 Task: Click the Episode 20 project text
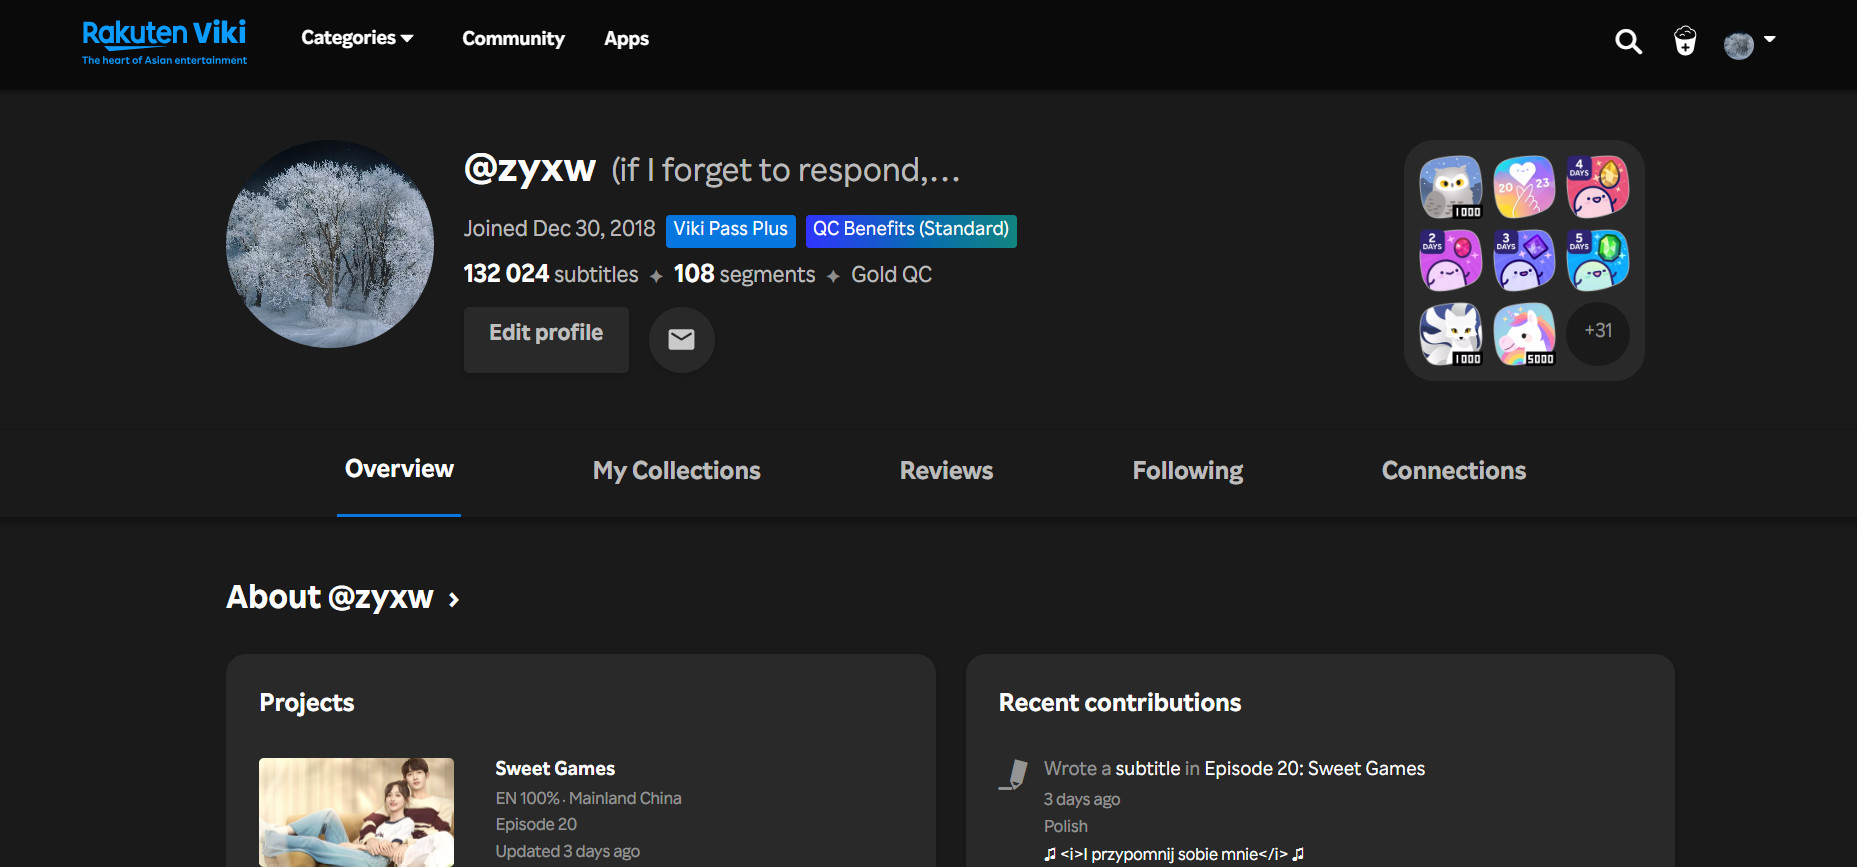[x=536, y=824]
